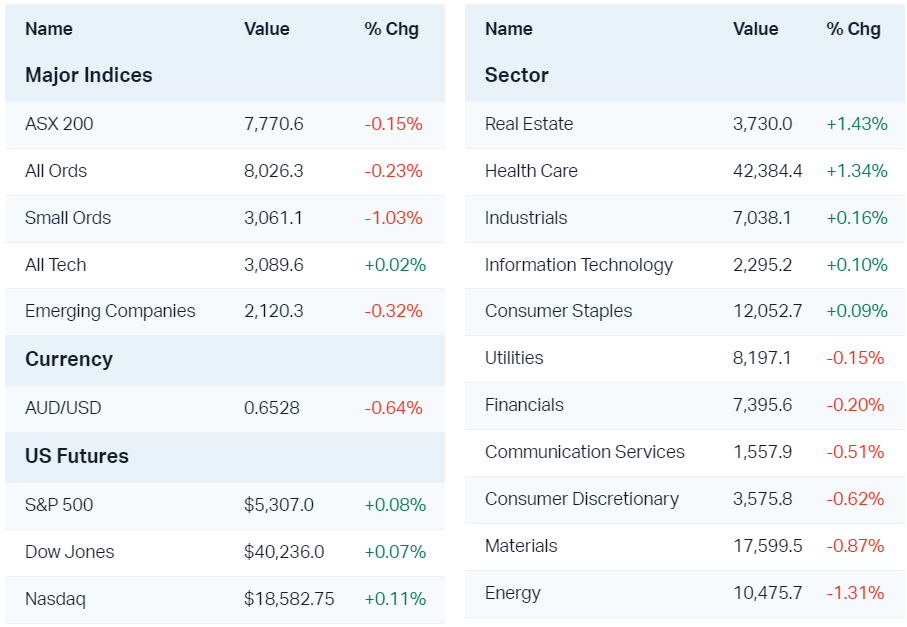The width and height of the screenshot is (907, 627).
Task: Click the US Futures section heading
Action: click(x=77, y=456)
